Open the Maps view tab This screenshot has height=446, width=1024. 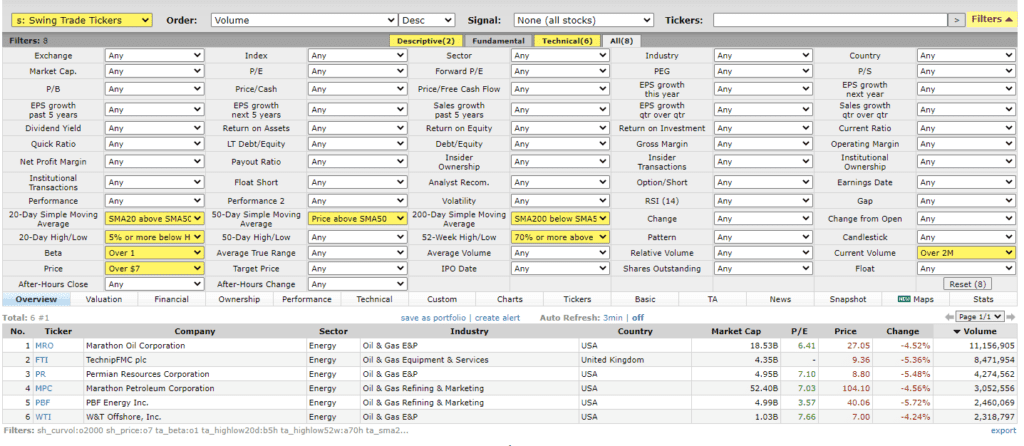[x=916, y=299]
